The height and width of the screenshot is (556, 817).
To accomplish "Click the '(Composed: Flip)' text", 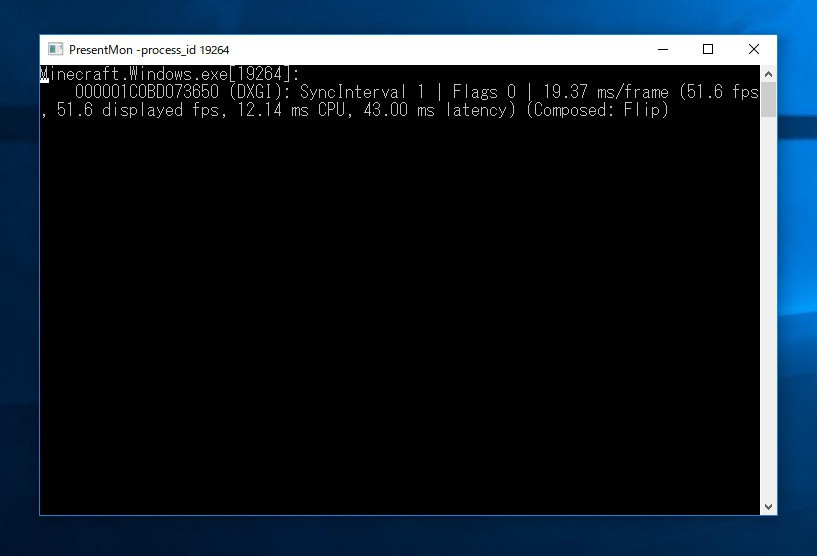I will [x=597, y=110].
